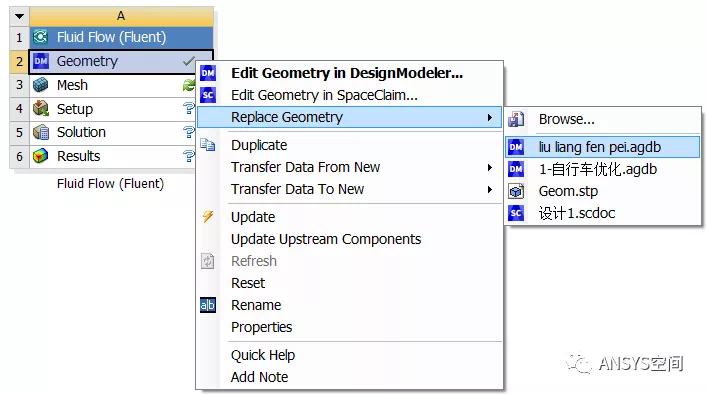Click the SpaceClaim SC icon in context menu
Image resolution: width=706 pixels, height=394 pixels.
(208, 95)
